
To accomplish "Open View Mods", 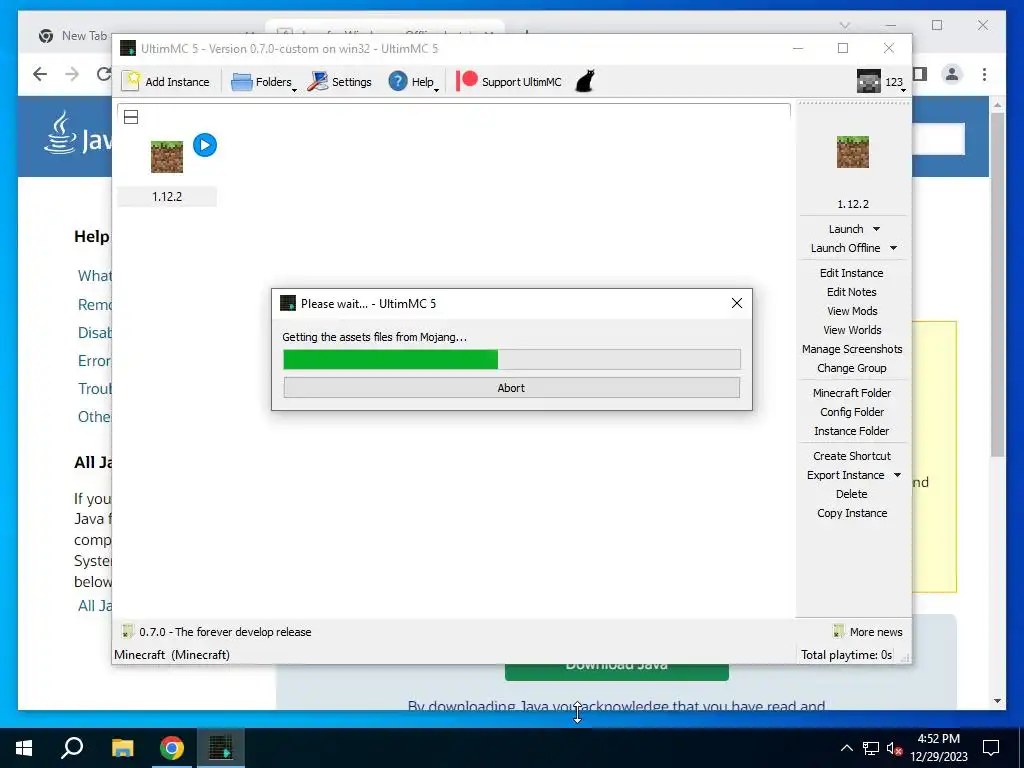I will 852,311.
